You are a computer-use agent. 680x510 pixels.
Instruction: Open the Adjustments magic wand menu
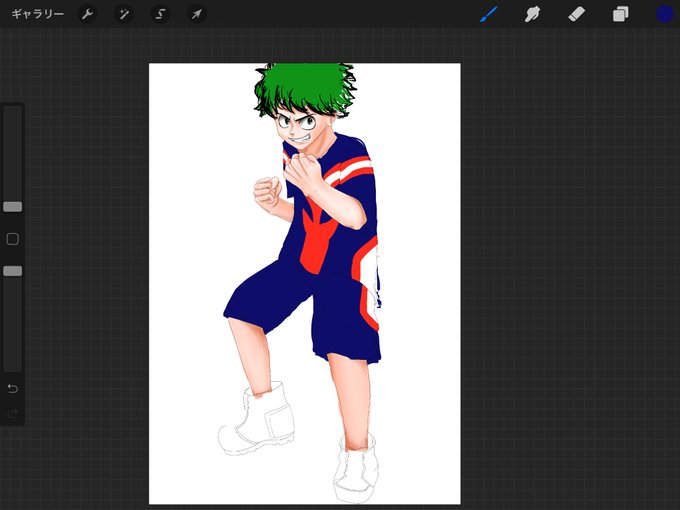point(124,14)
